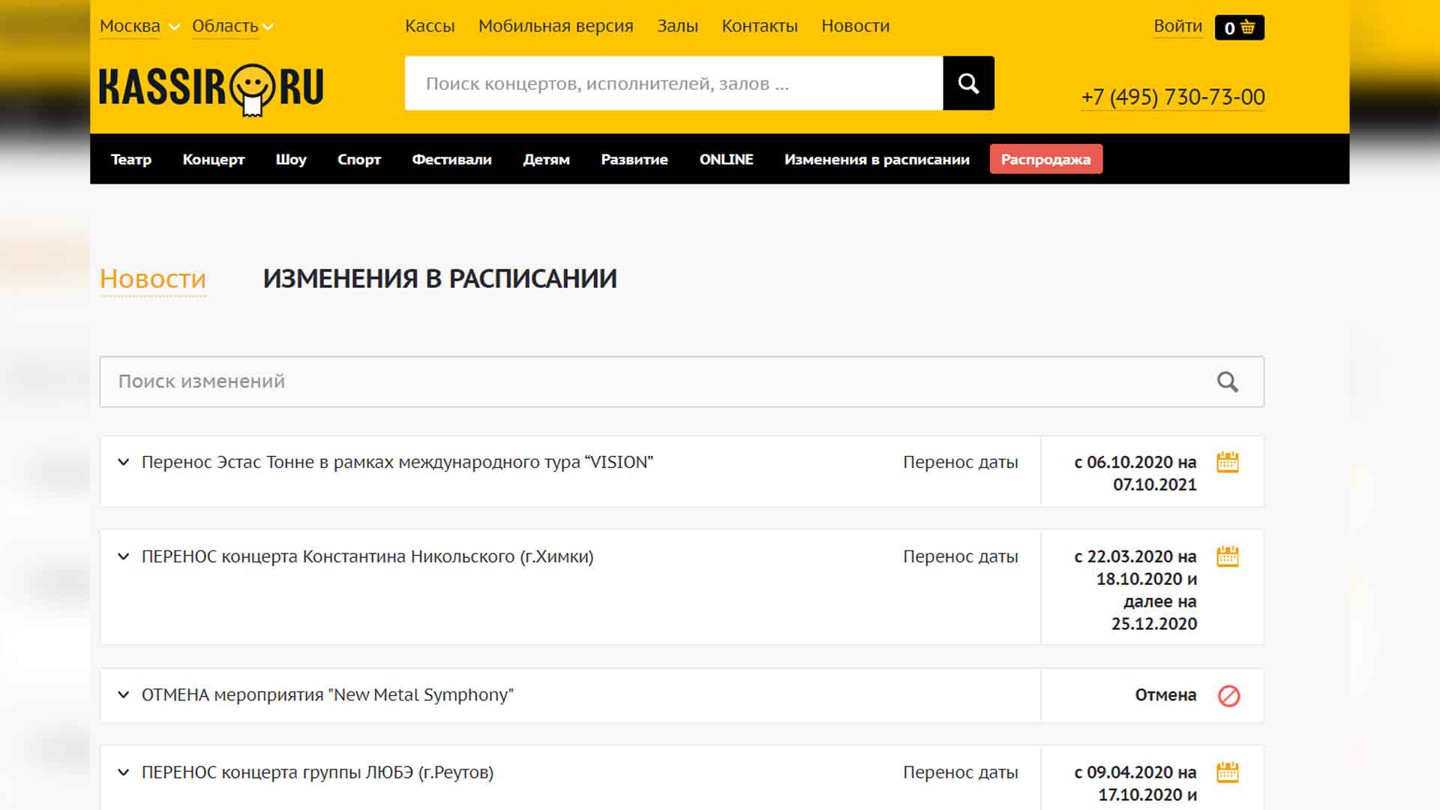
Task: Expand the Константина Никольского concert entry
Action: [x=123, y=556]
